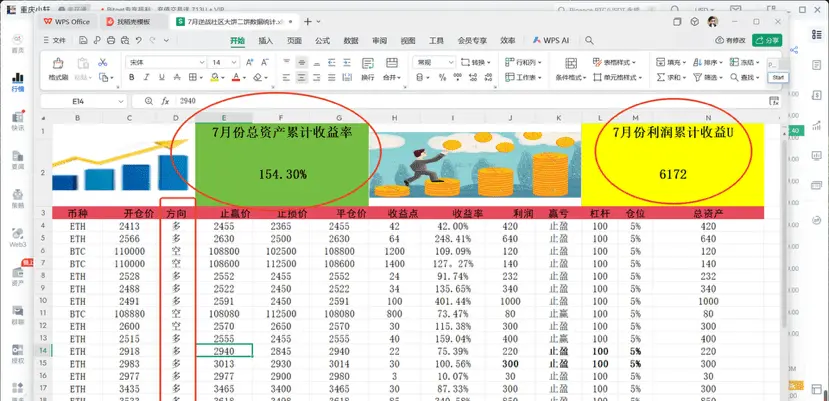Click the percent style icon
829x401 pixels.
pyautogui.click(x=443, y=77)
